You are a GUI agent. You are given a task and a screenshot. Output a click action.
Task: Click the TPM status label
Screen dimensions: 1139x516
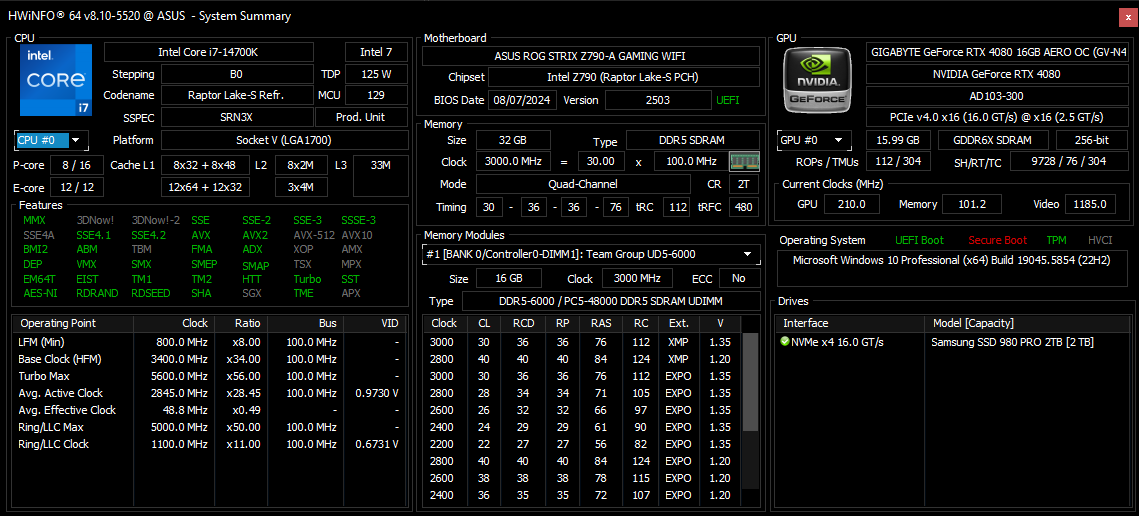1057,240
